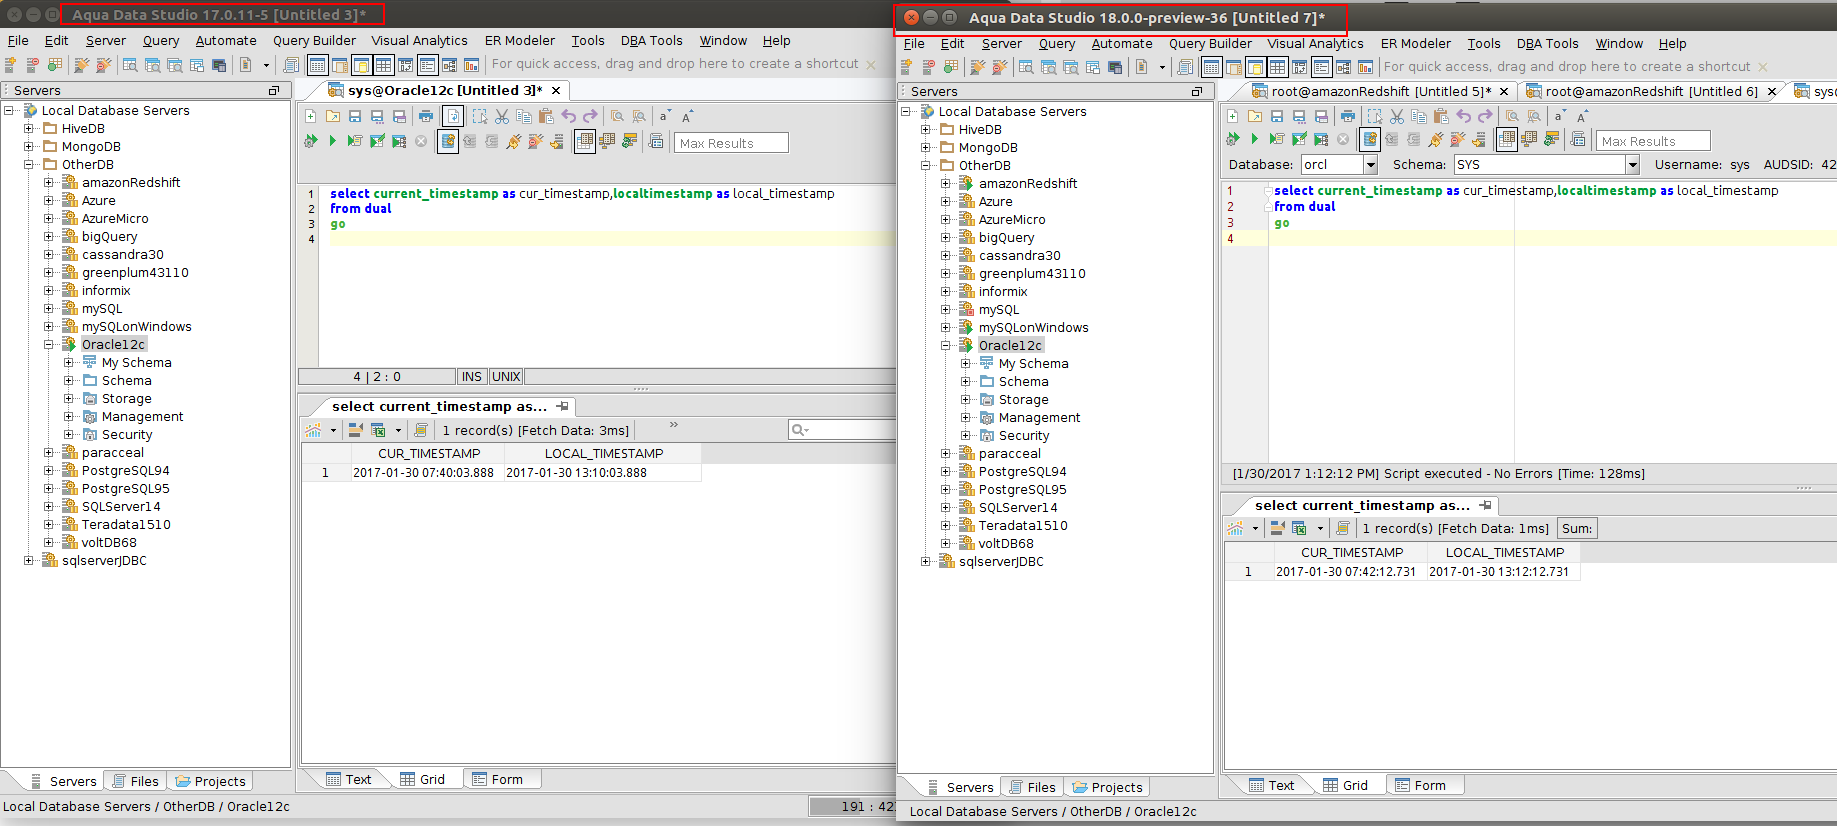Toggle Grid Results view in 17.0 editor toolbar

[585, 141]
